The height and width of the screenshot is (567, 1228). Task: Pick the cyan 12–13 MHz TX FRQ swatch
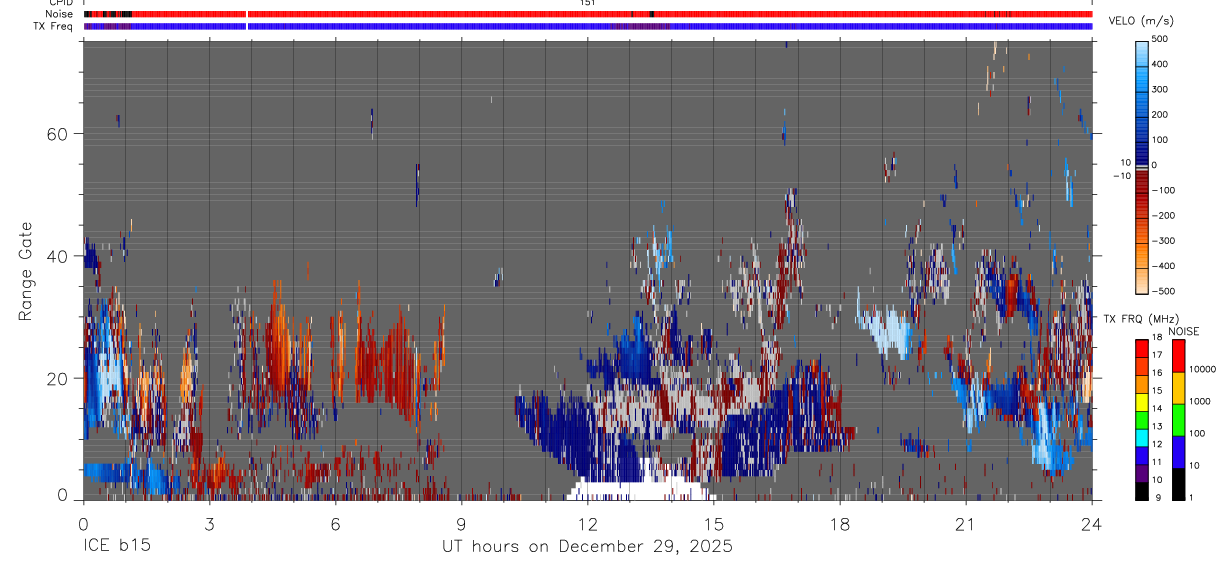pos(1142,436)
